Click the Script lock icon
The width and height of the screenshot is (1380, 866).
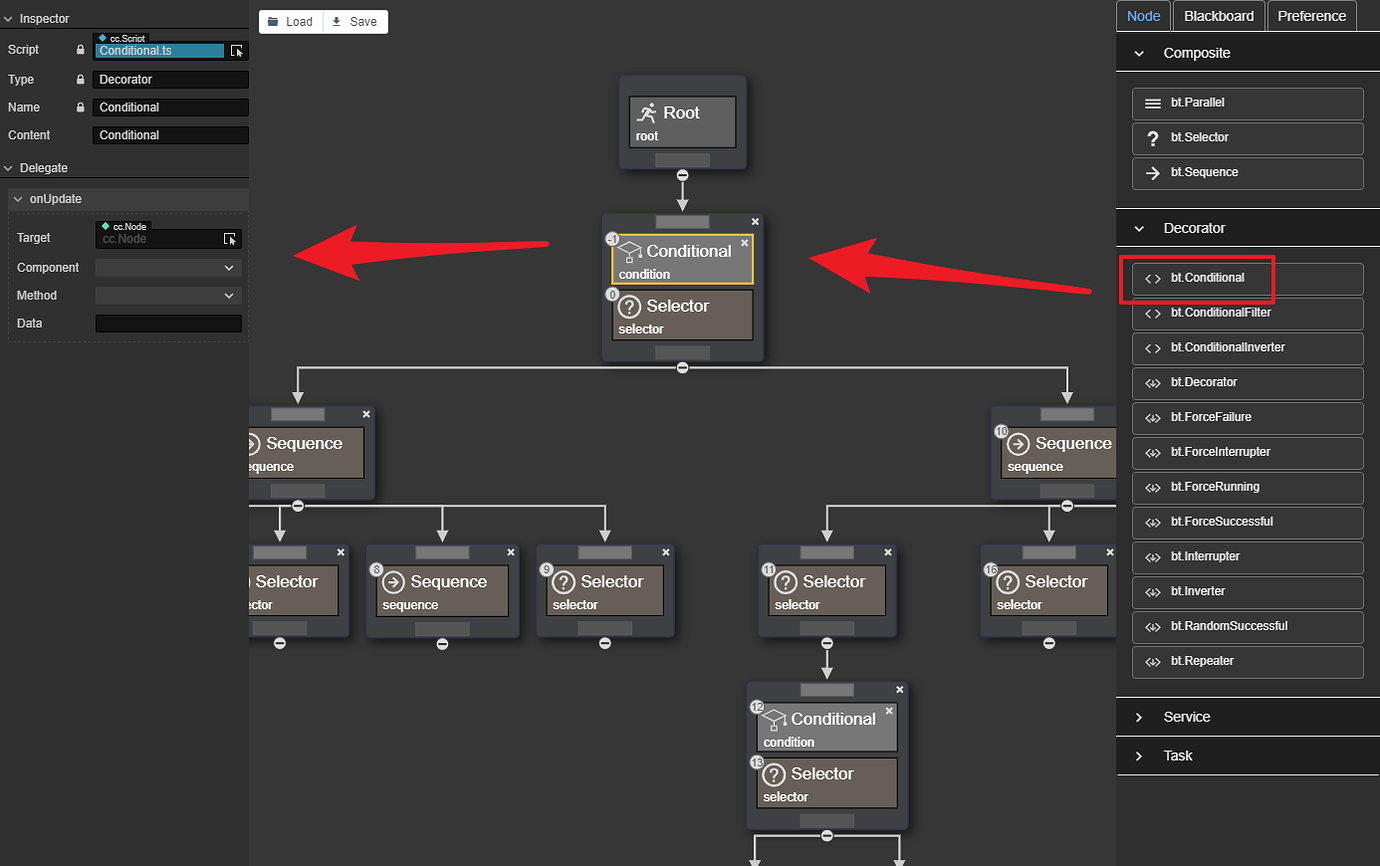click(x=81, y=49)
